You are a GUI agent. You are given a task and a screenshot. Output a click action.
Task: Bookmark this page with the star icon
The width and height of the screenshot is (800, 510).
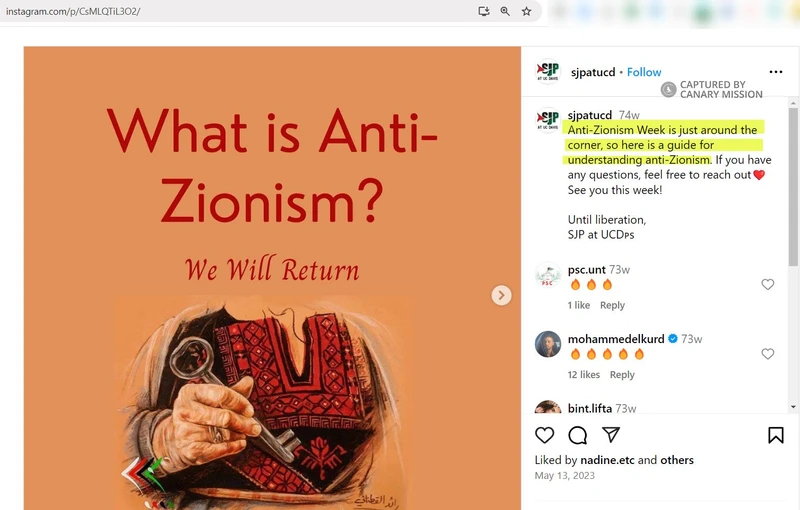coord(527,11)
